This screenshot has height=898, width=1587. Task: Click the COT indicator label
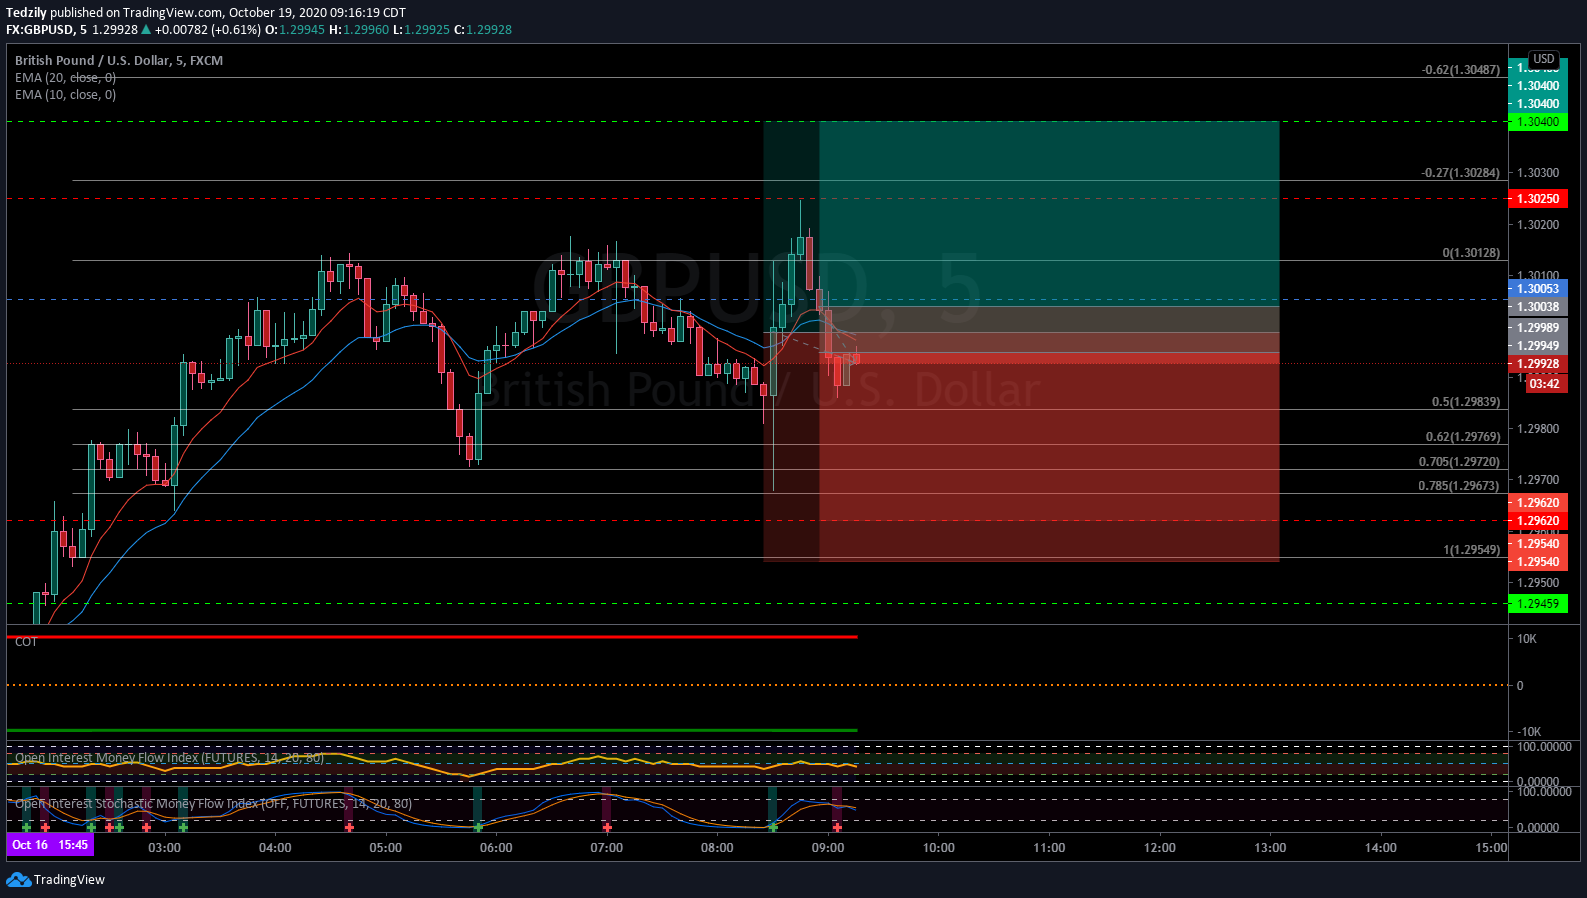[26, 642]
